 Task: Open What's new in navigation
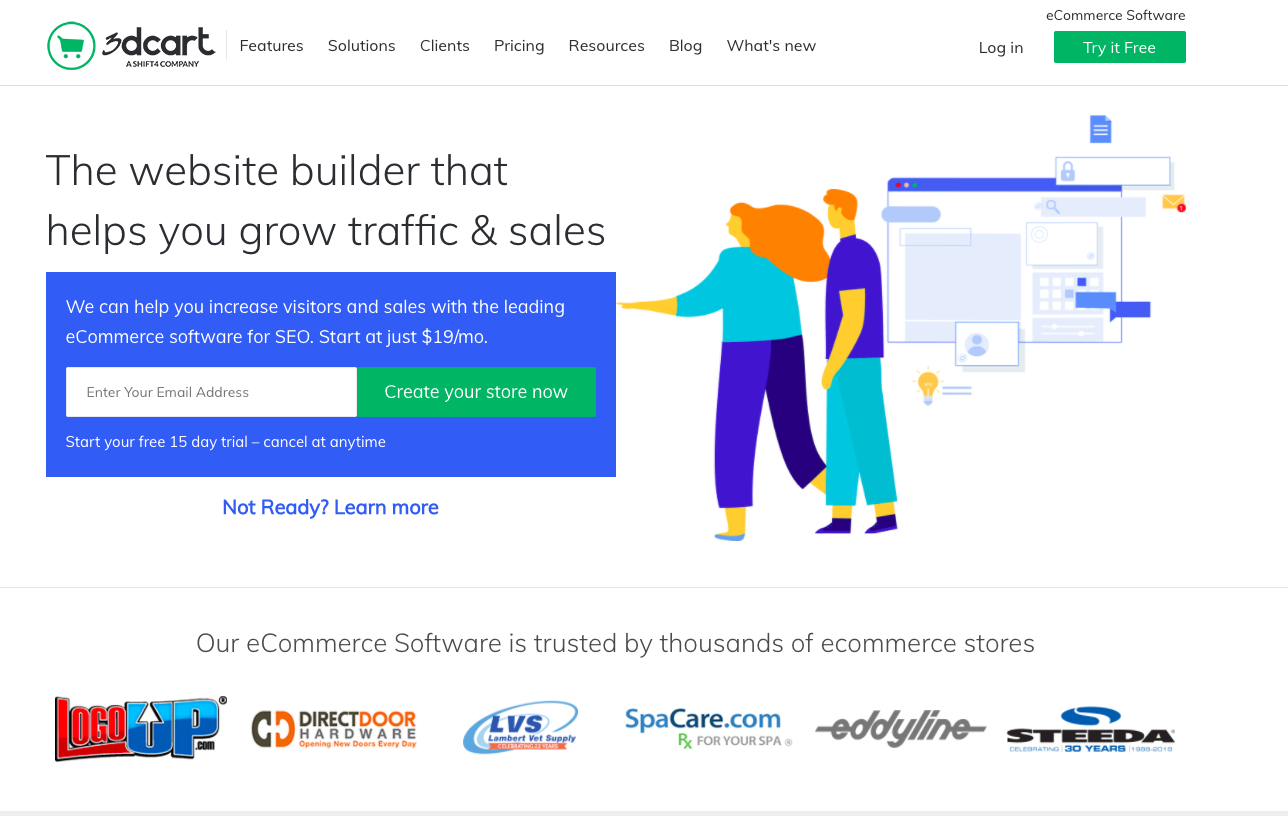[x=771, y=46]
